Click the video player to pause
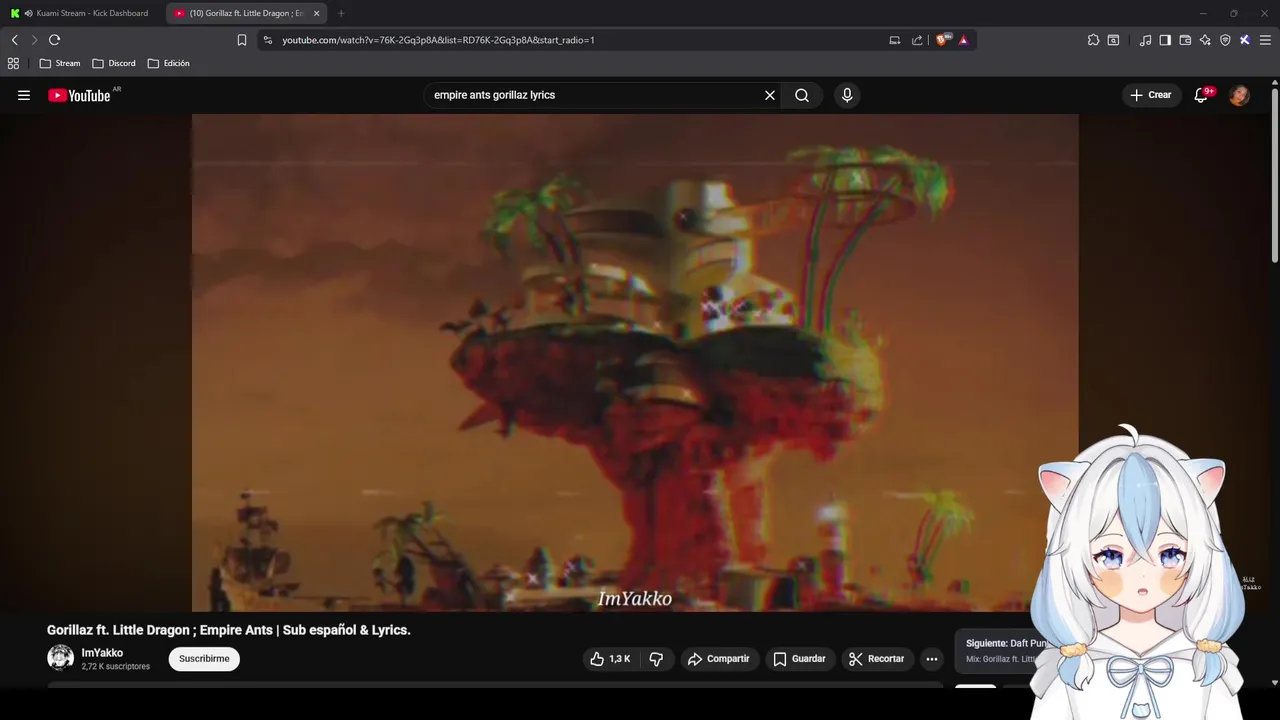Viewport: 1280px width, 720px height. point(635,362)
